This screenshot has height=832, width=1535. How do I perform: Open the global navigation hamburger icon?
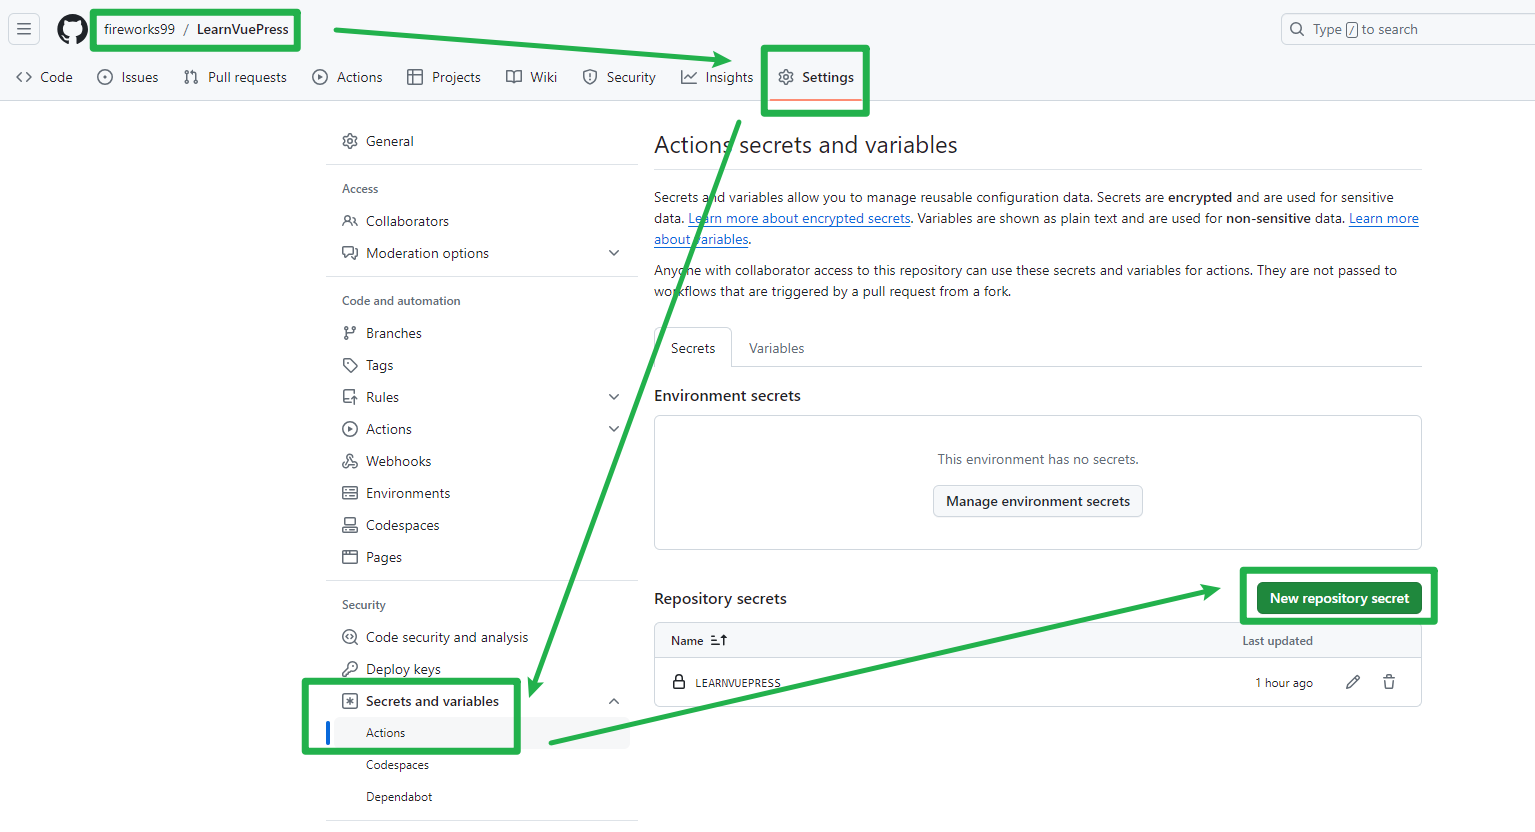23,28
